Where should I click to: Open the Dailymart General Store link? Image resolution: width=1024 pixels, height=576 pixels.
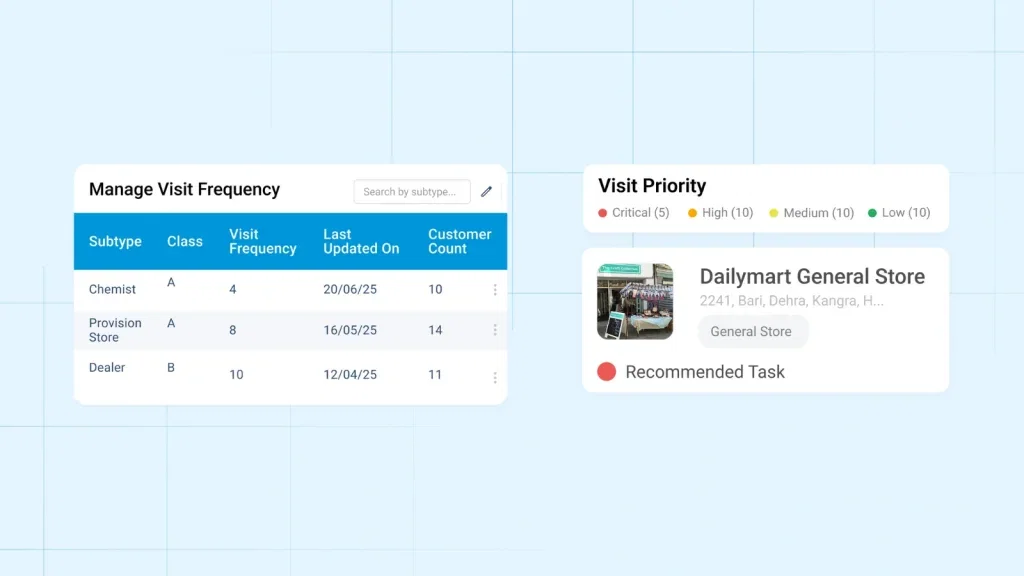(813, 277)
